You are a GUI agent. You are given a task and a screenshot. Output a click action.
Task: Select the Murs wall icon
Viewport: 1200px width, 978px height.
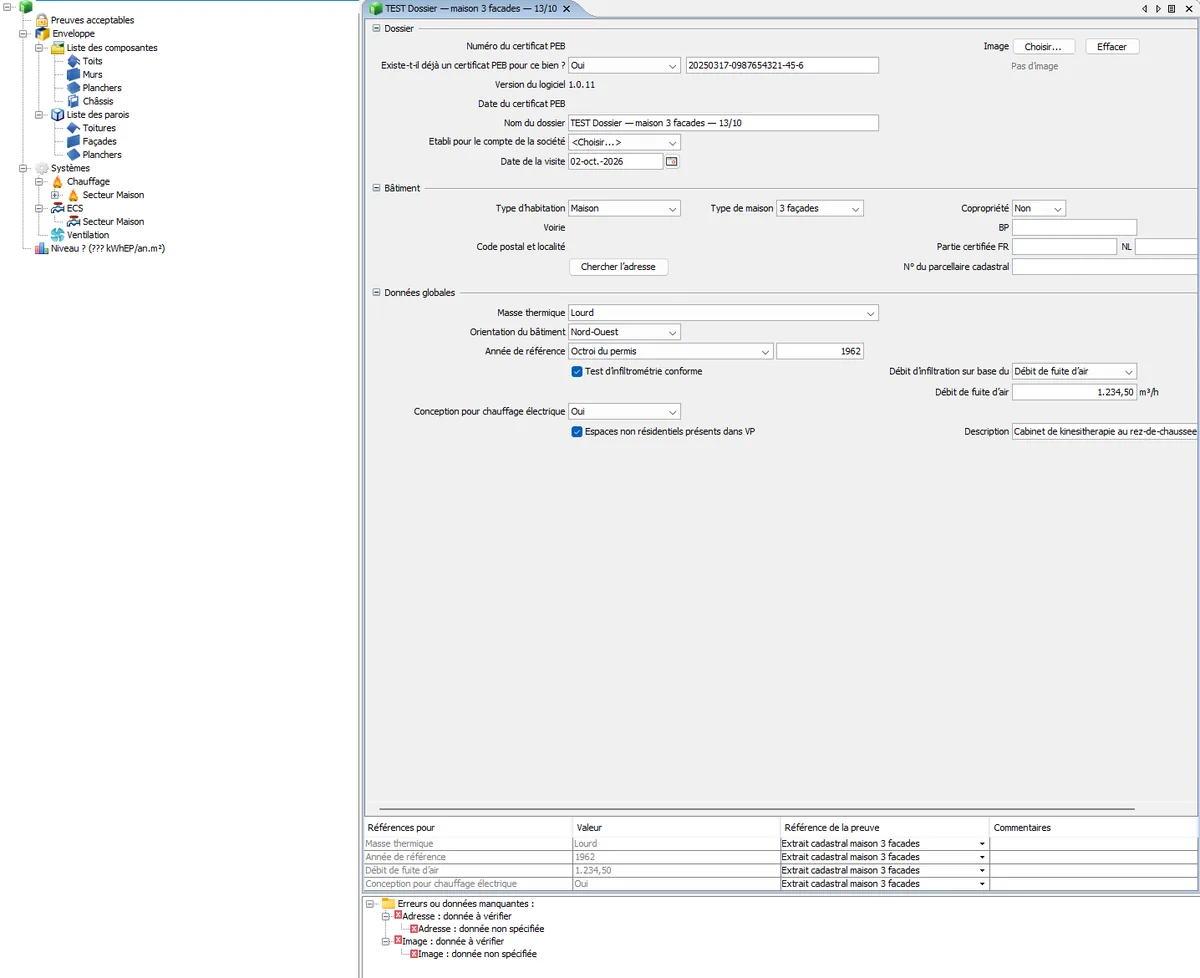tap(74, 74)
